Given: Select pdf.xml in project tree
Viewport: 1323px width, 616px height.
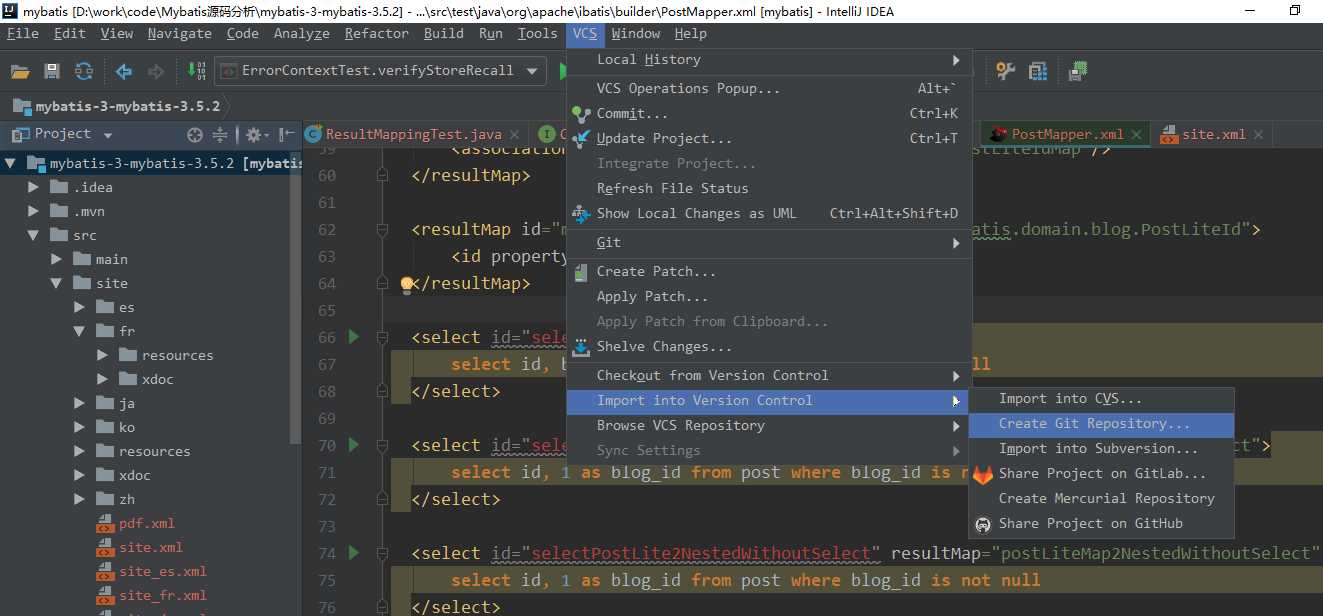Looking at the screenshot, I should (147, 523).
